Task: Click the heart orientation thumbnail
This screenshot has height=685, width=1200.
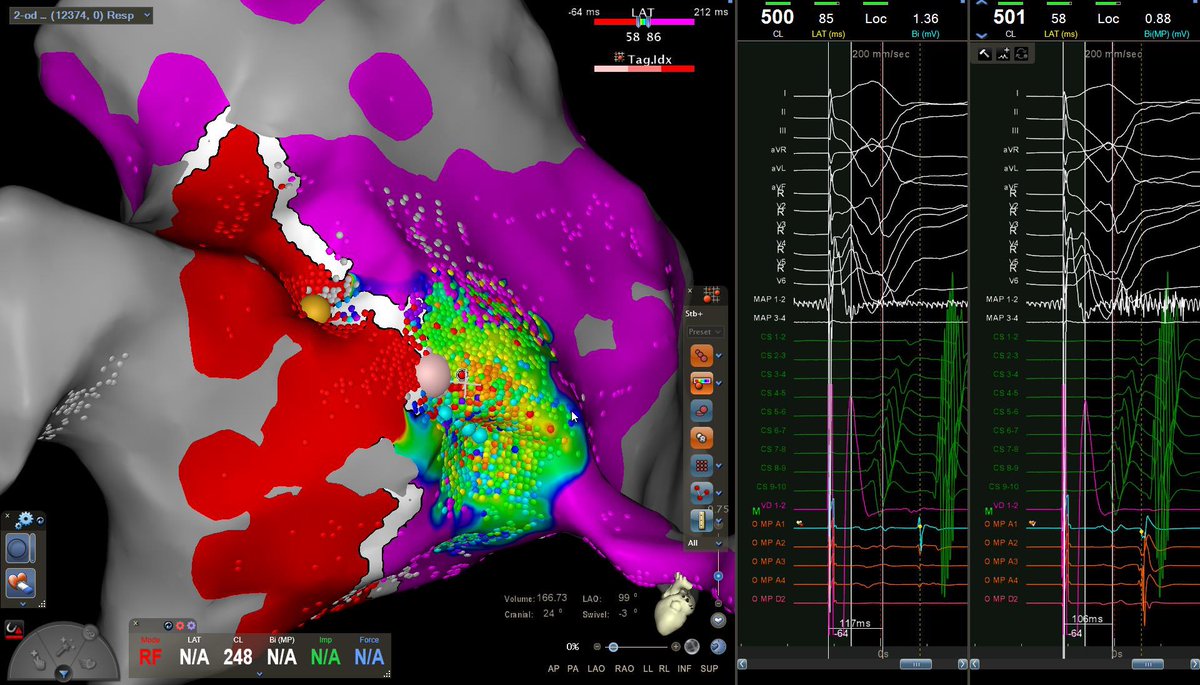Action: click(x=676, y=605)
